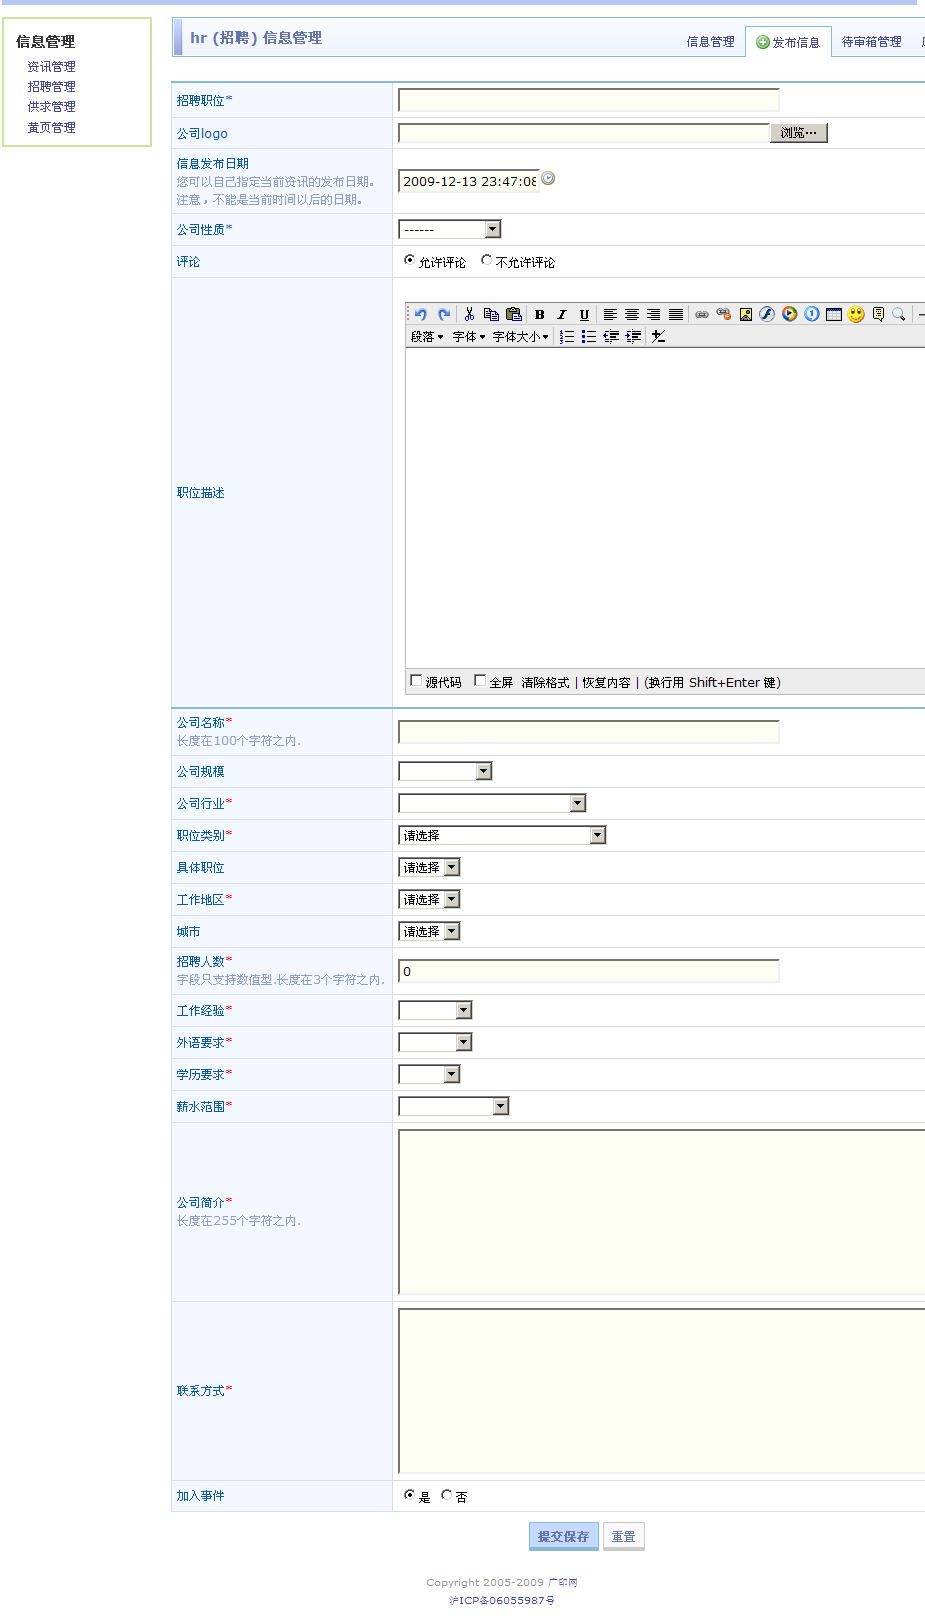Click the 提交保存 submit button

pyautogui.click(x=564, y=1537)
